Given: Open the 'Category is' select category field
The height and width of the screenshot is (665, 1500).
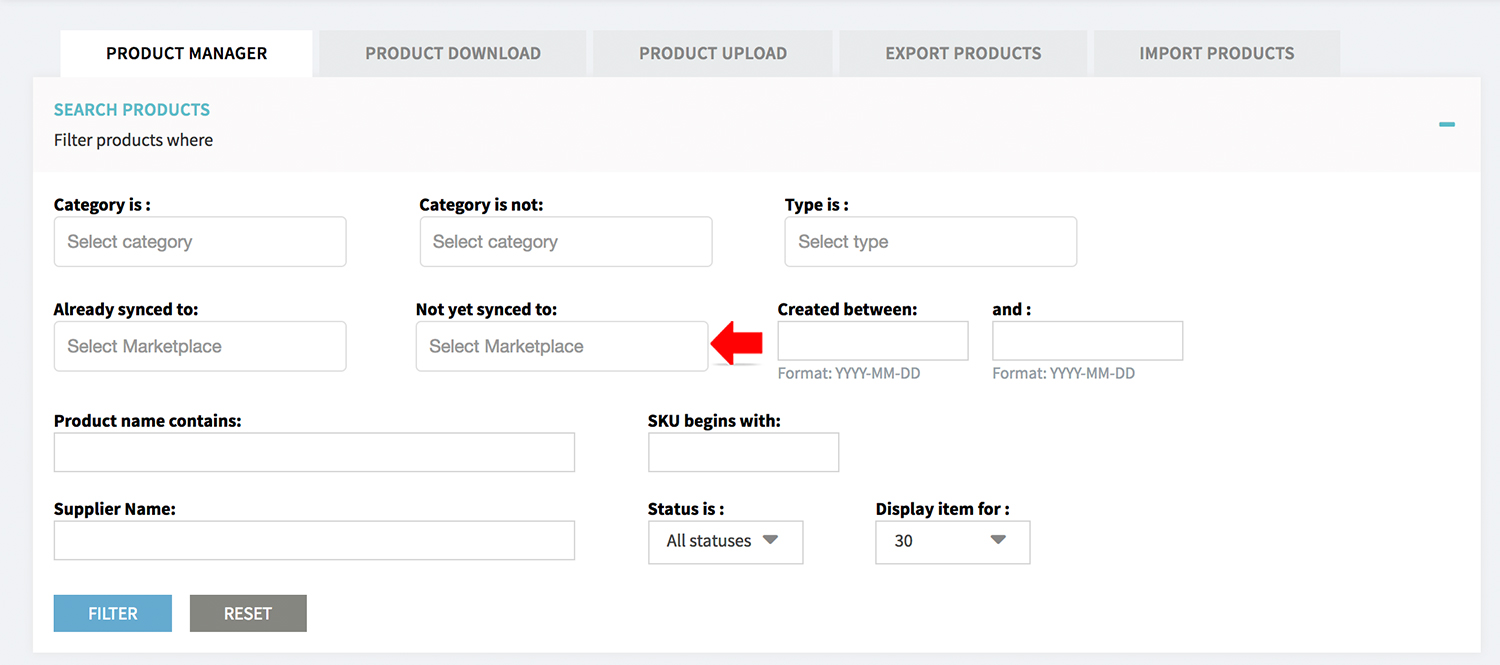Looking at the screenshot, I should coord(200,242).
